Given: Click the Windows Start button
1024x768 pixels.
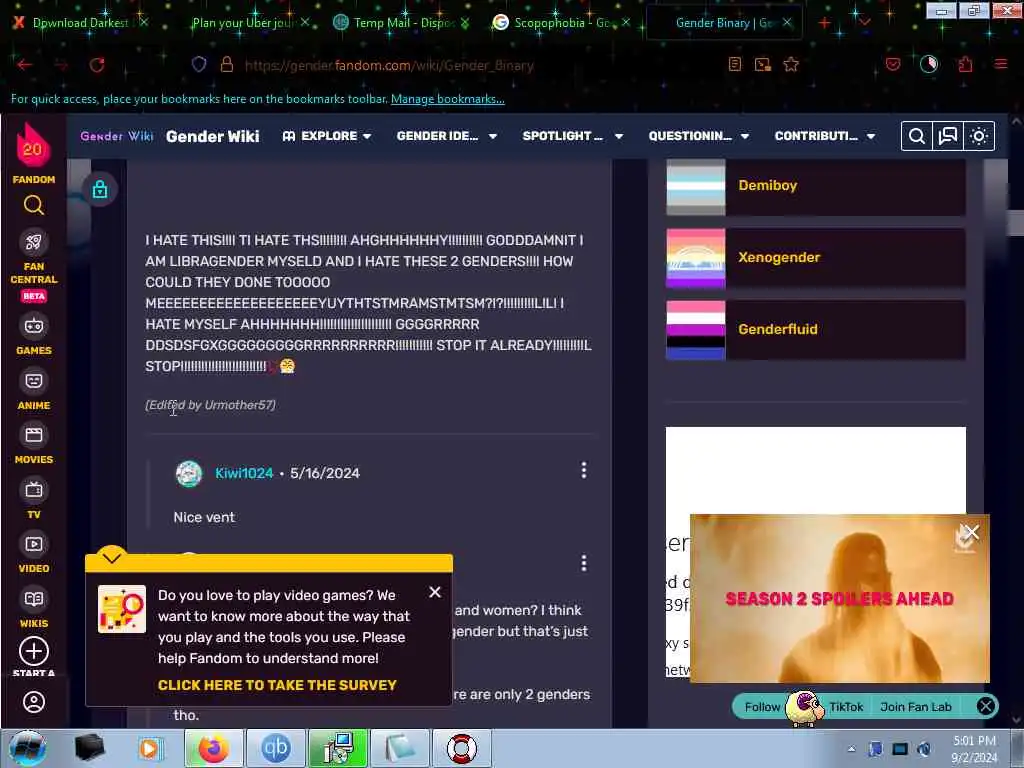Looking at the screenshot, I should tap(28, 748).
